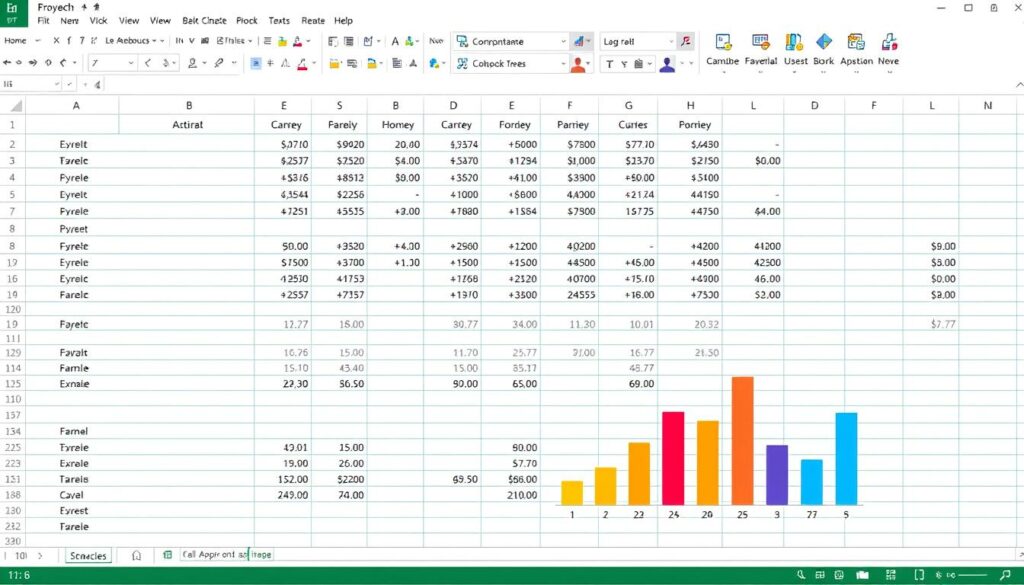The height and width of the screenshot is (585, 1024).
Task: Collapse the ribbon with chevron arrow
Action: pyautogui.click(x=1019, y=84)
